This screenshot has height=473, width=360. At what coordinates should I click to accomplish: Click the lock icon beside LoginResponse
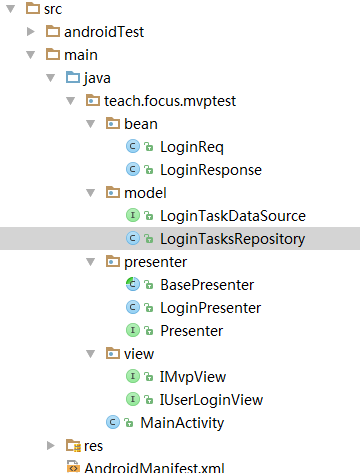[148, 170]
